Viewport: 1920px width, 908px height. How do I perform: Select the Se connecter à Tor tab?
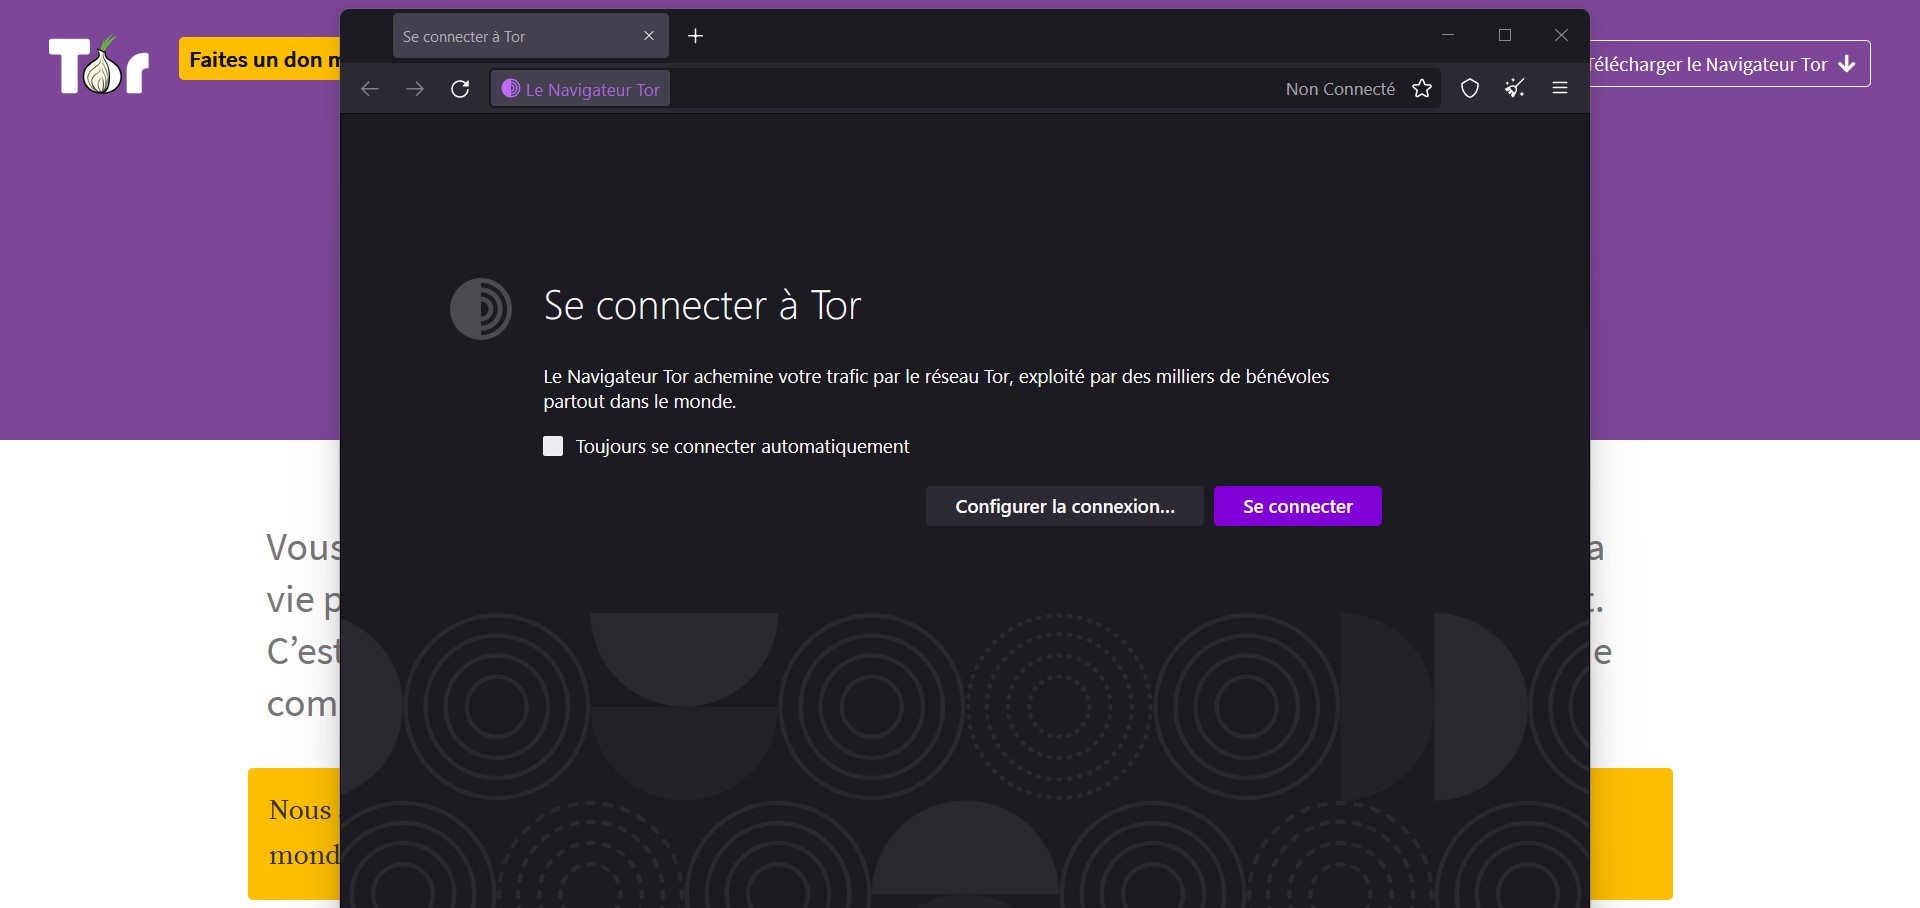[515, 36]
